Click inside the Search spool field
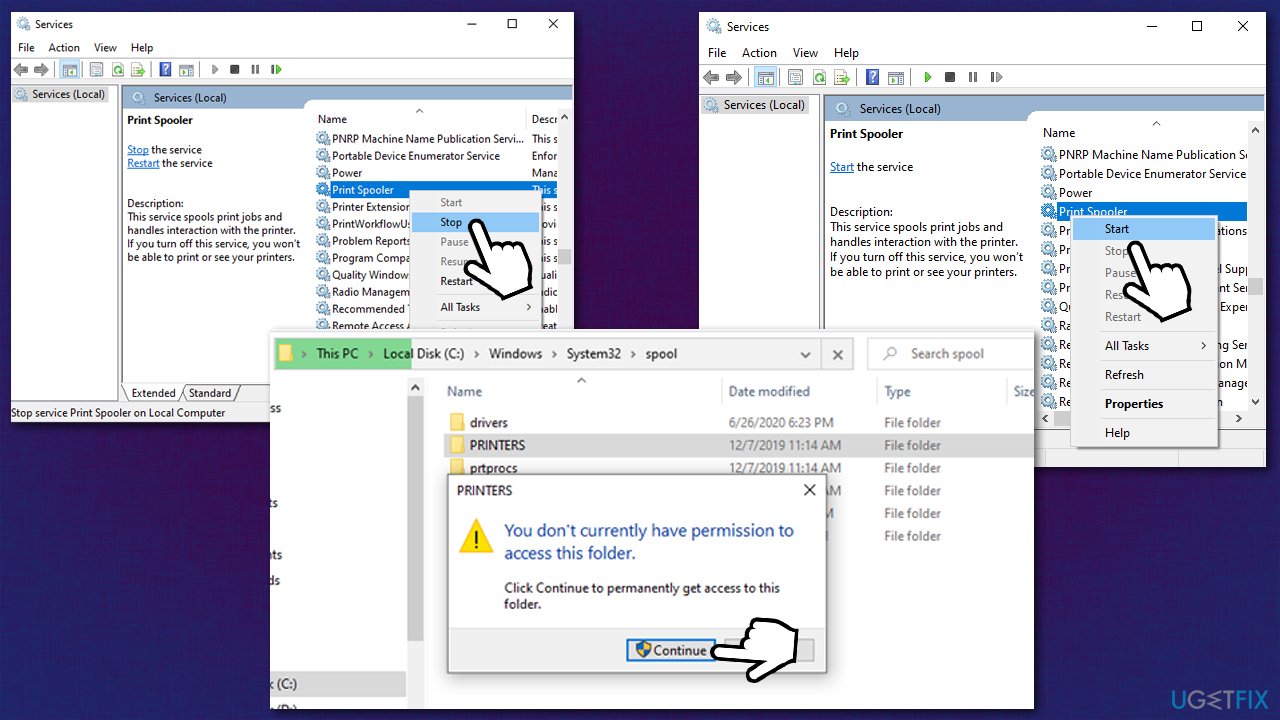The image size is (1280, 720). 947,353
